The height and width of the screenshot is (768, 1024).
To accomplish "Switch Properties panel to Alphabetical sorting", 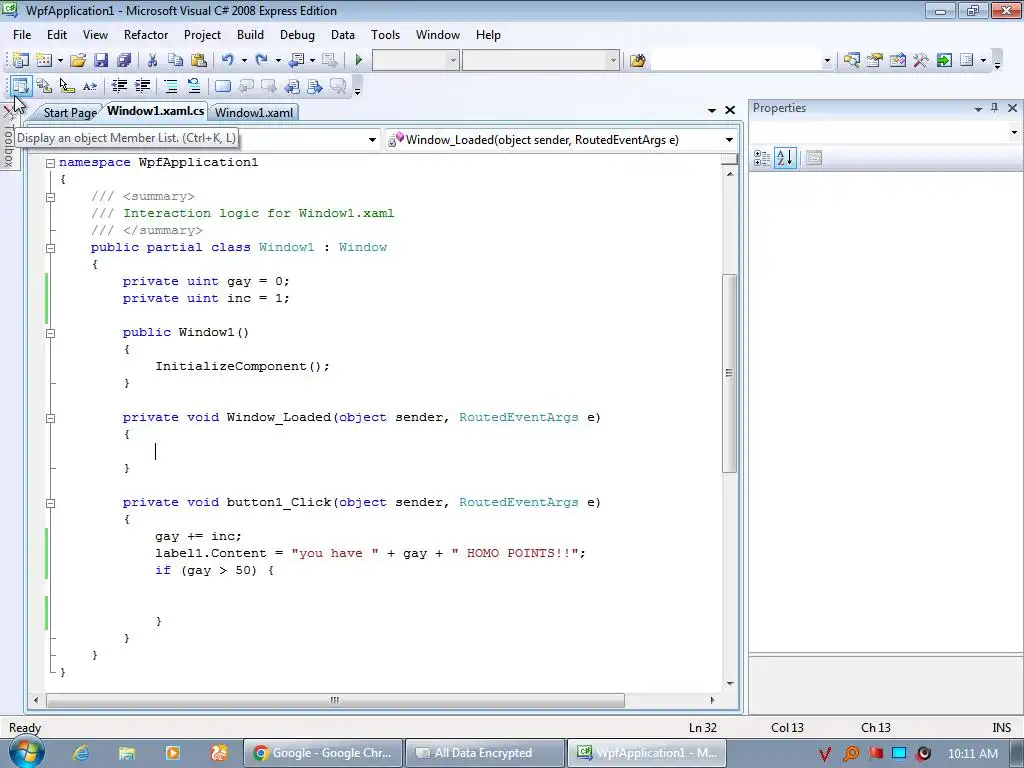I will [x=785, y=157].
